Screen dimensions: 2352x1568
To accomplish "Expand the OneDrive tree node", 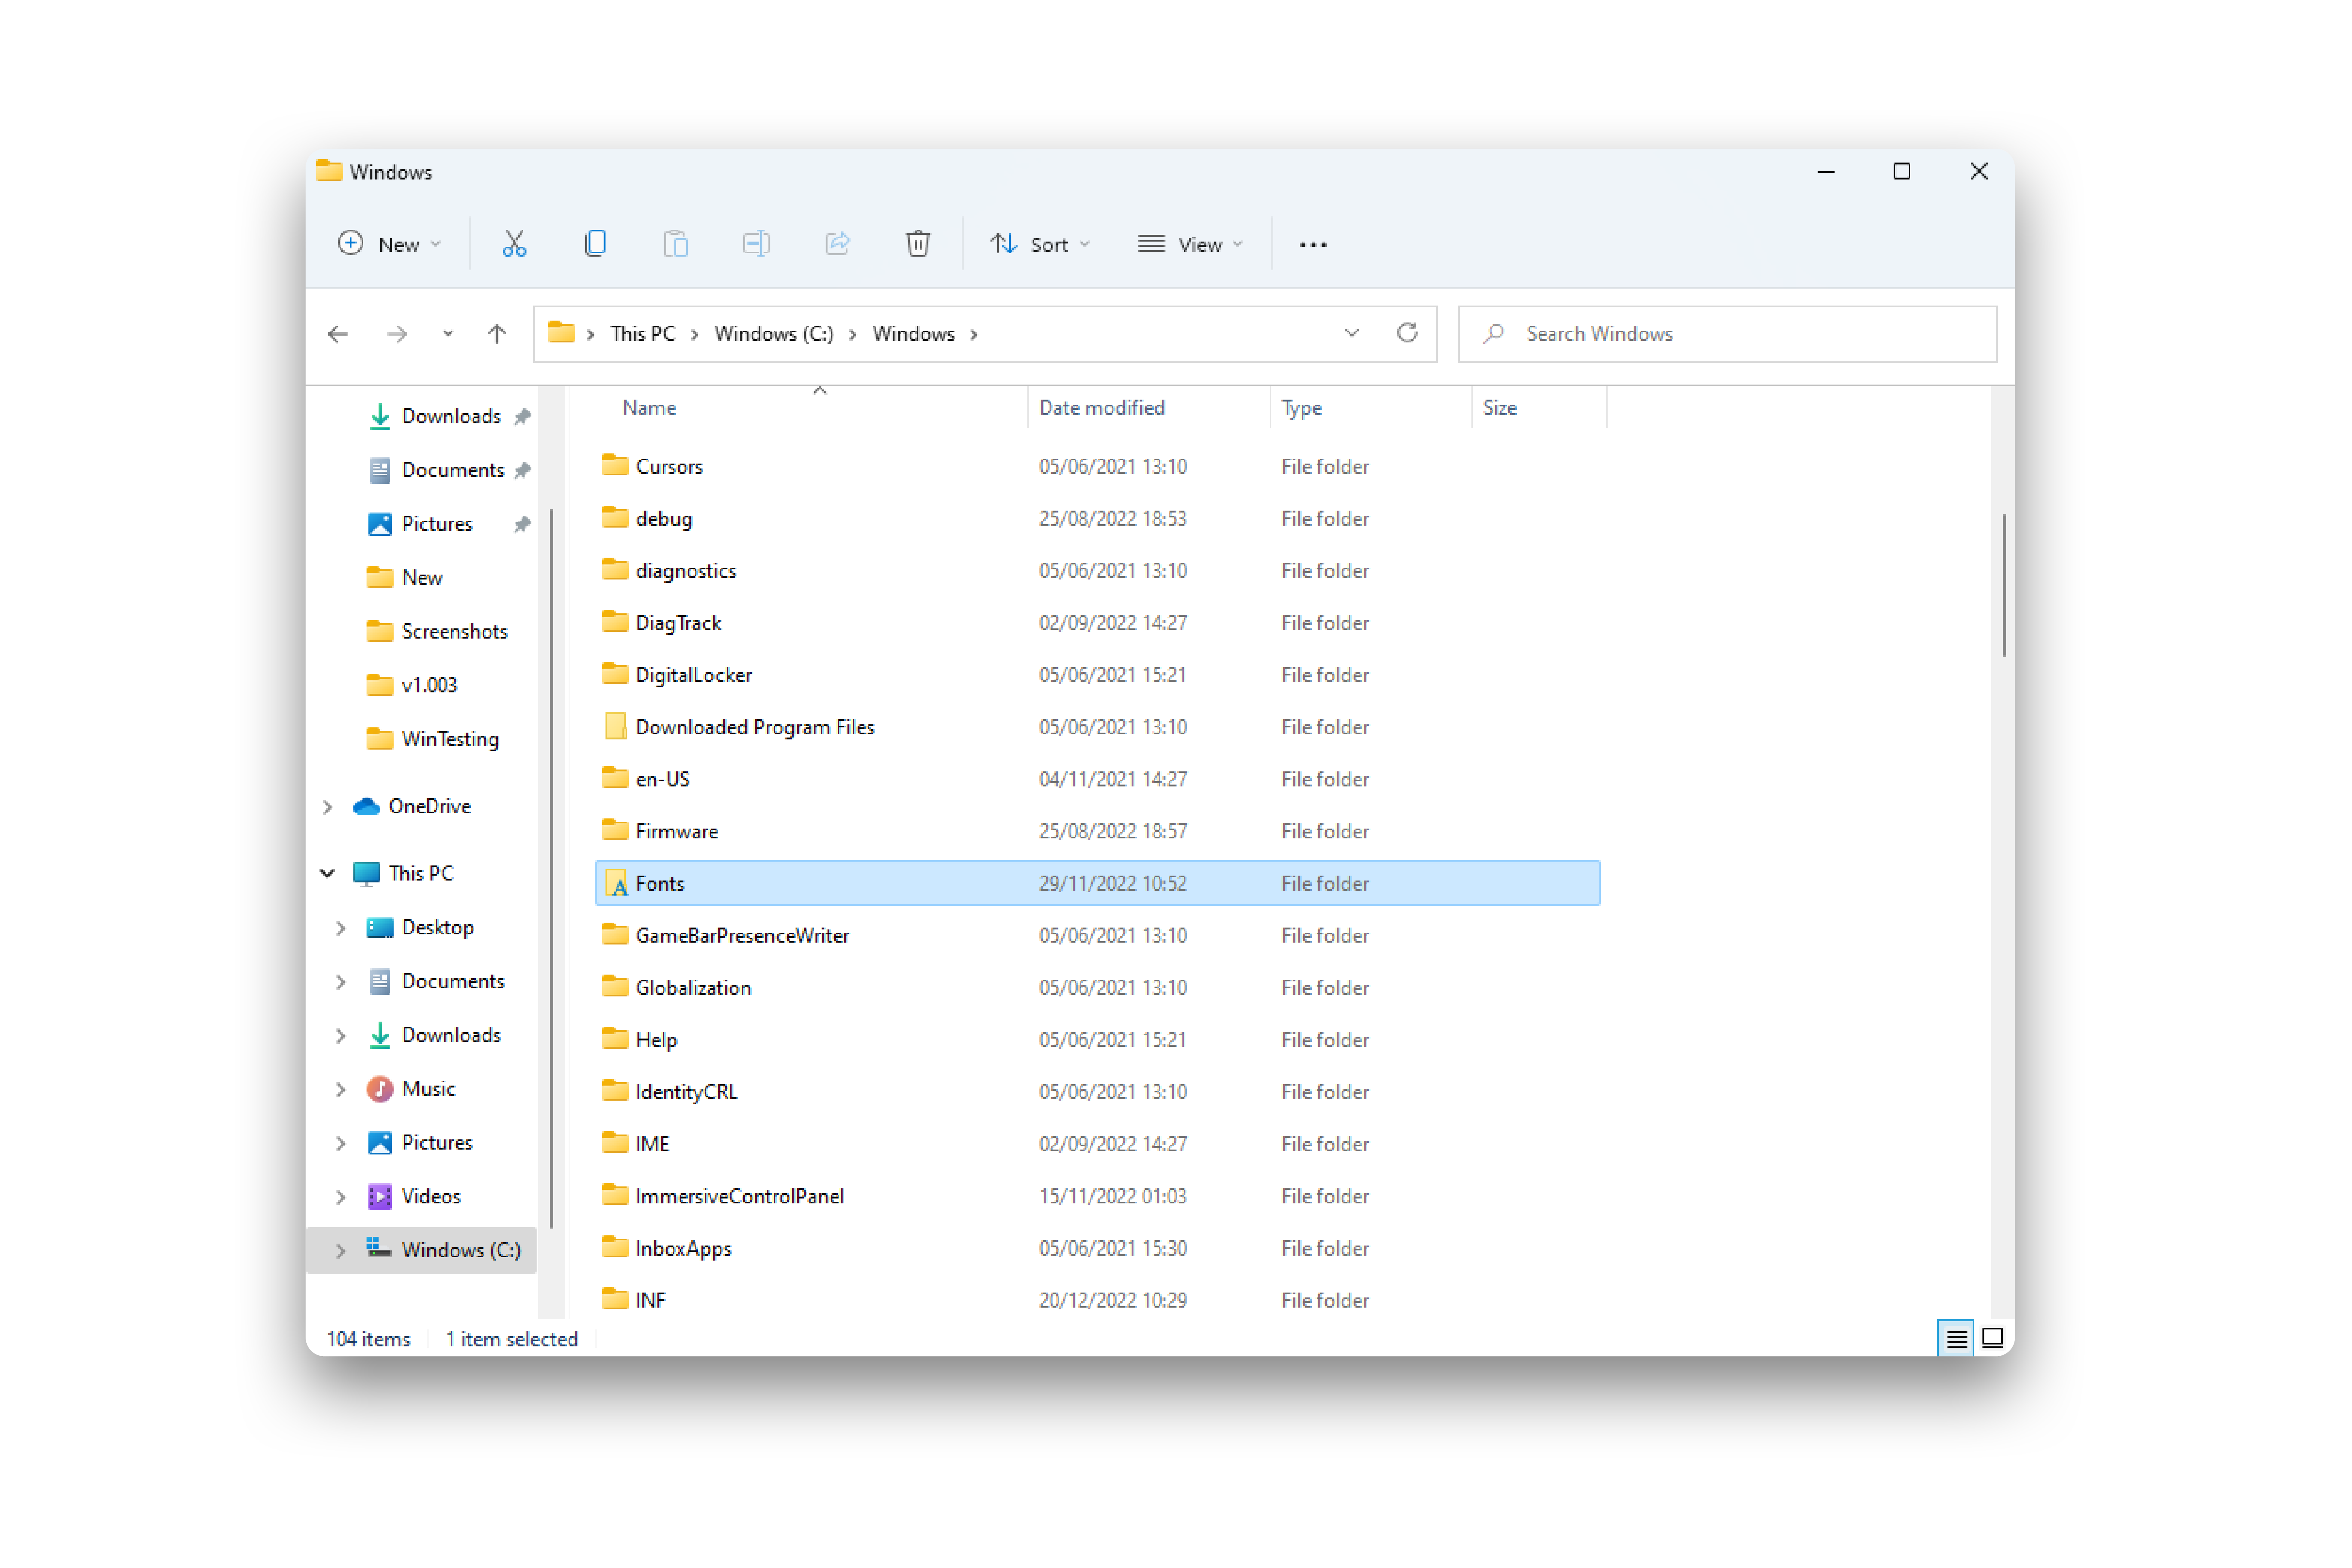I will click(x=327, y=807).
